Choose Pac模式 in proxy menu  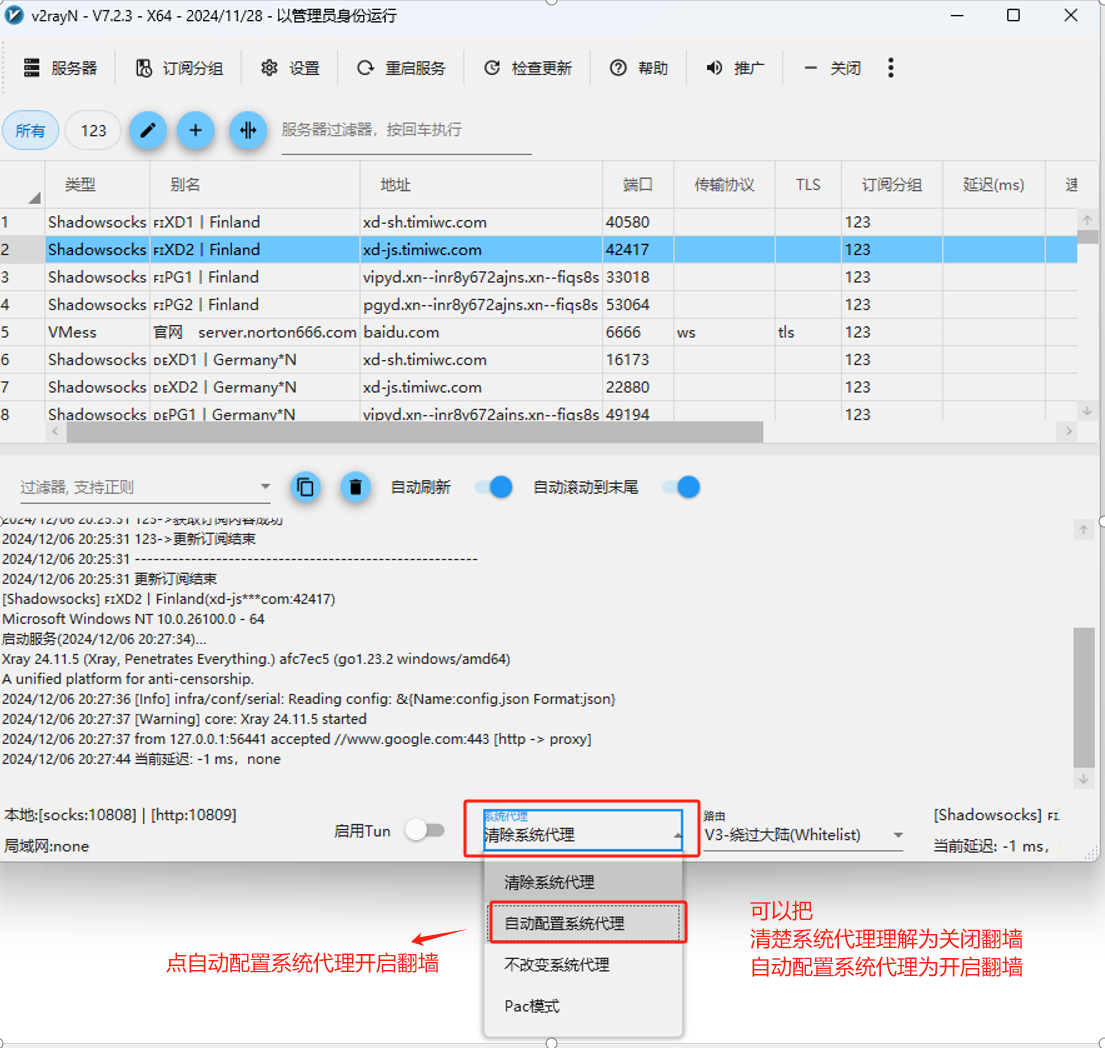click(x=532, y=1006)
